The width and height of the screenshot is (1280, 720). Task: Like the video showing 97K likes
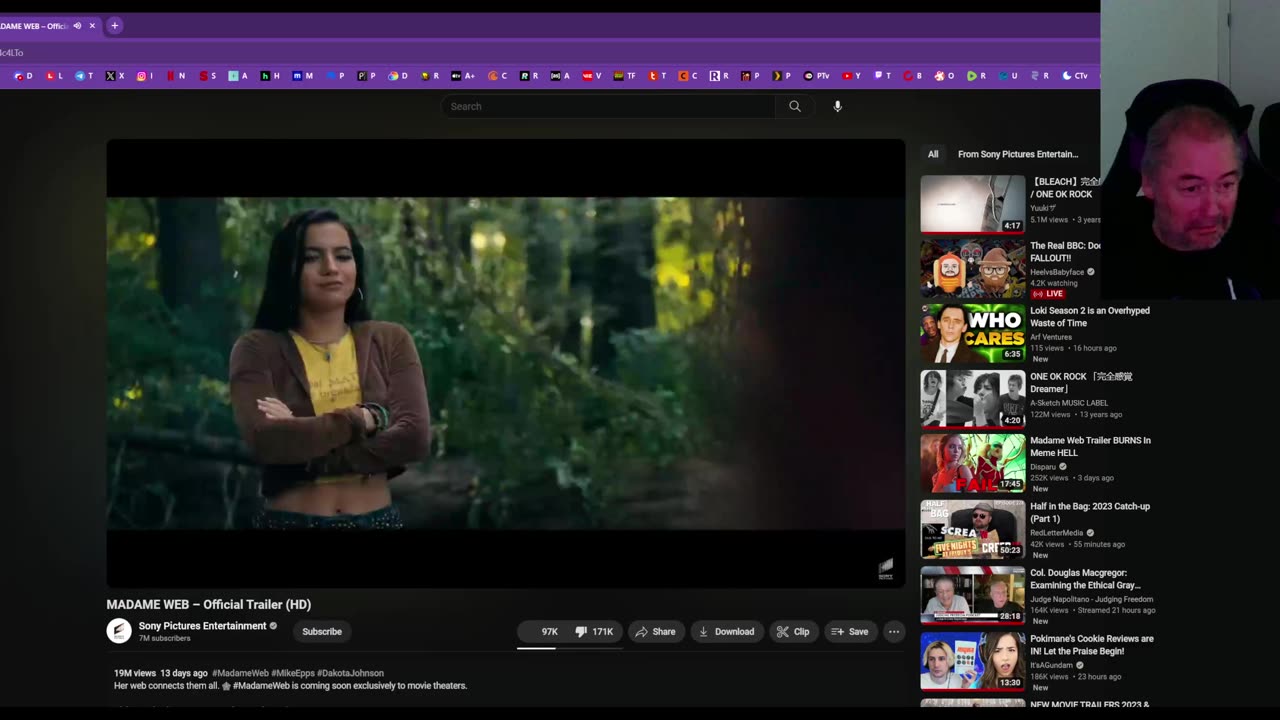click(x=542, y=632)
